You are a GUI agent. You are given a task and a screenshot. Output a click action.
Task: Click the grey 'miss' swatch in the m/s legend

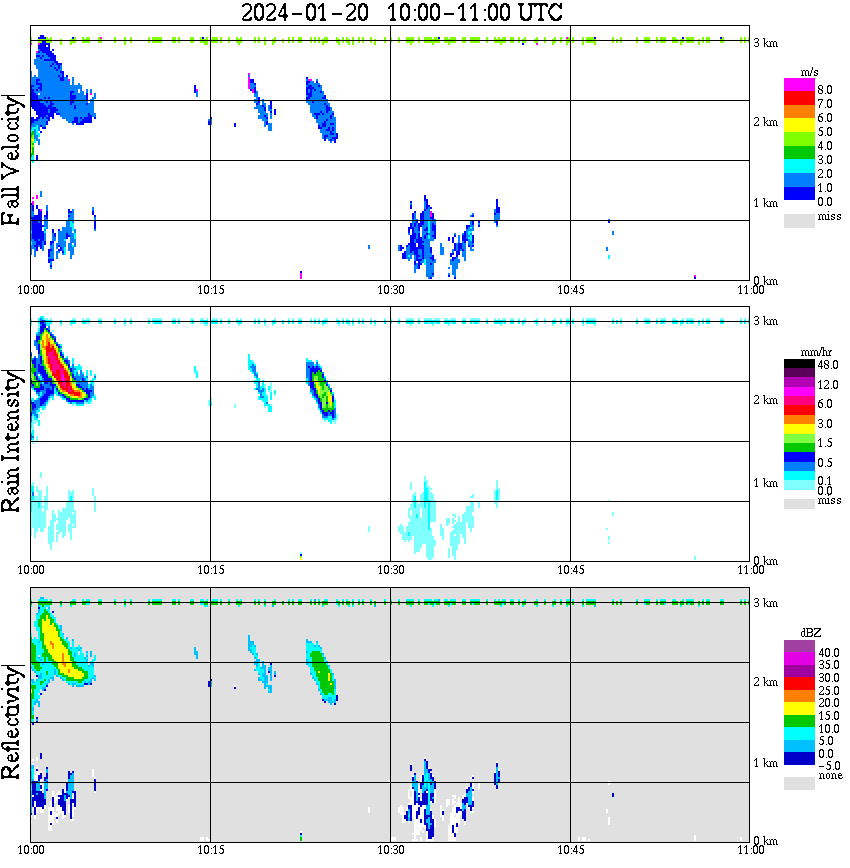pyautogui.click(x=799, y=220)
